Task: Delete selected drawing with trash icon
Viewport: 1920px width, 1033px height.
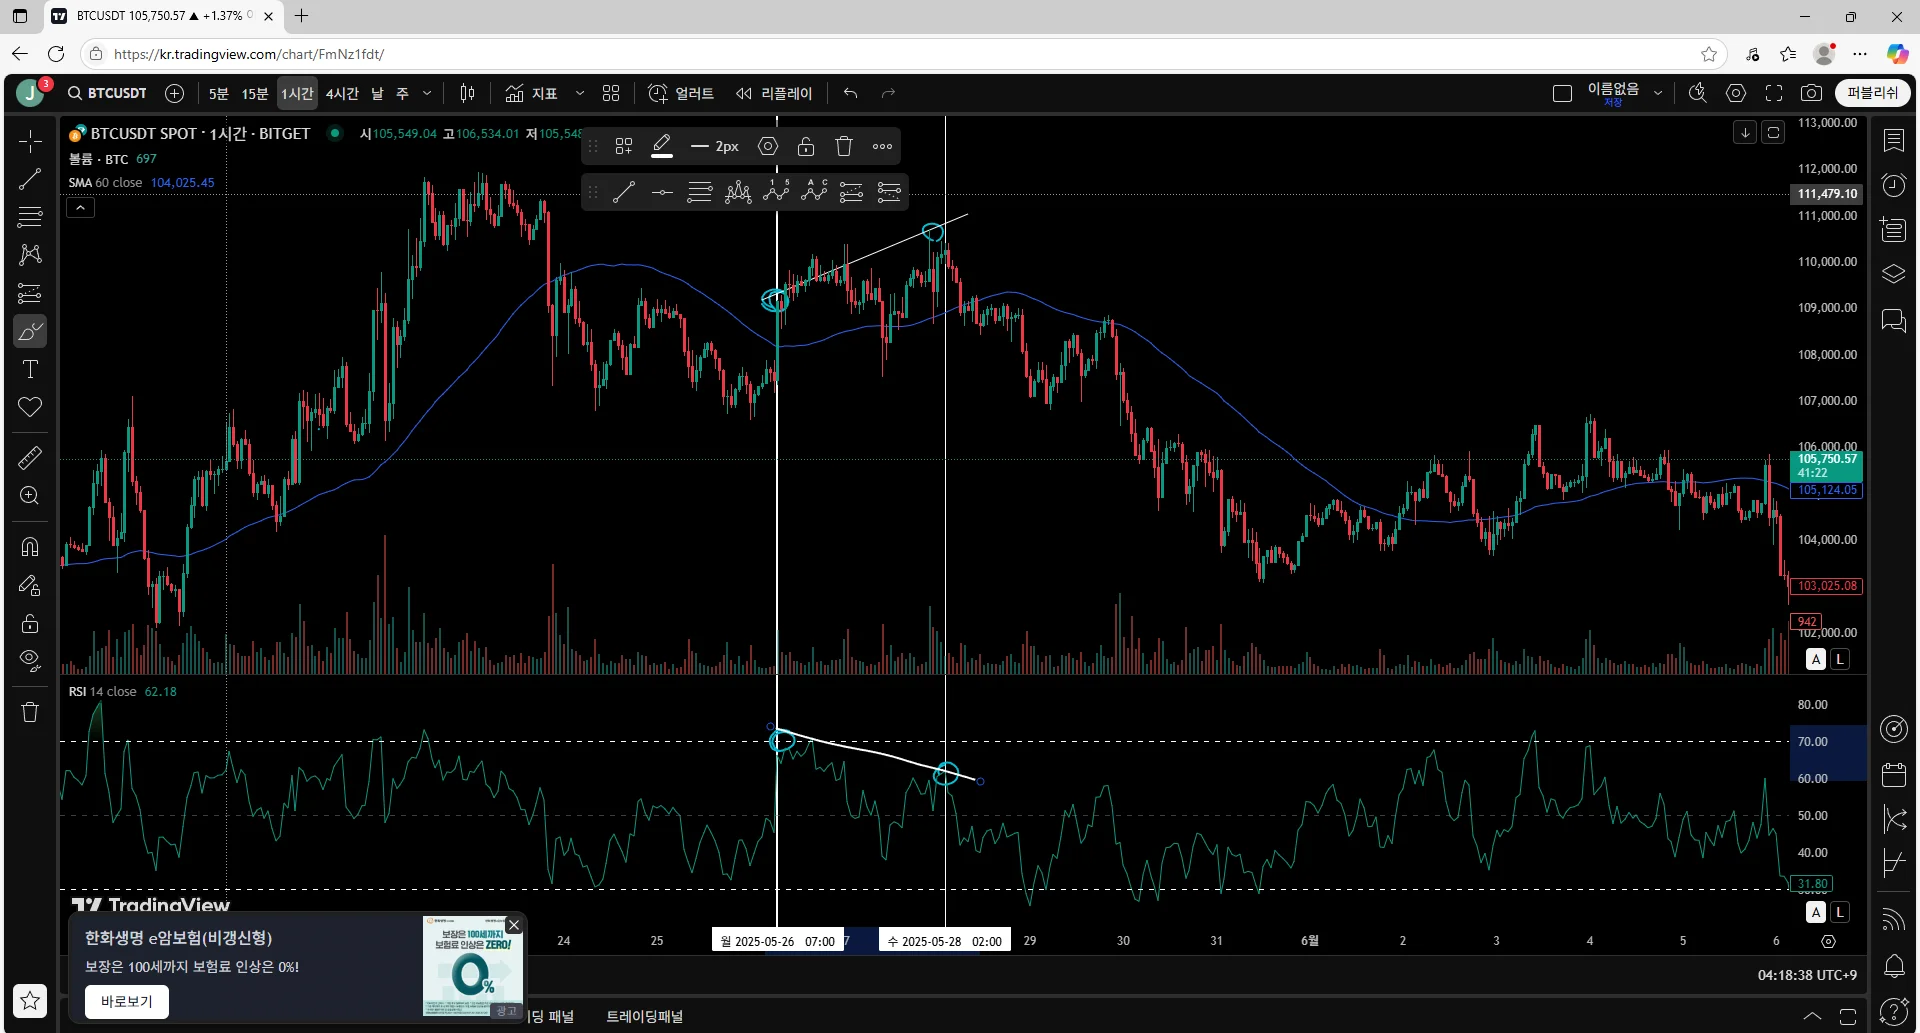Action: (844, 147)
